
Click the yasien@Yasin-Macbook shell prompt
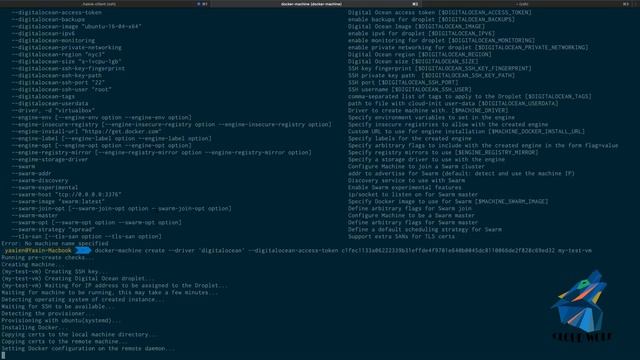38,250
